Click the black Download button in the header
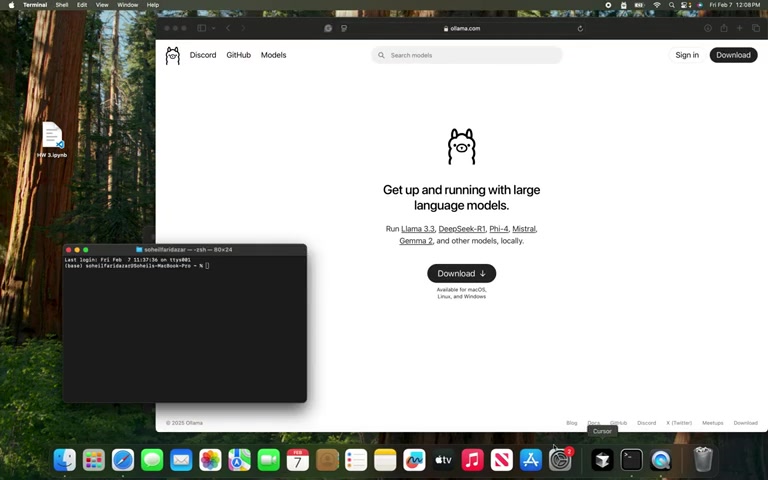The height and width of the screenshot is (480, 768). [733, 55]
